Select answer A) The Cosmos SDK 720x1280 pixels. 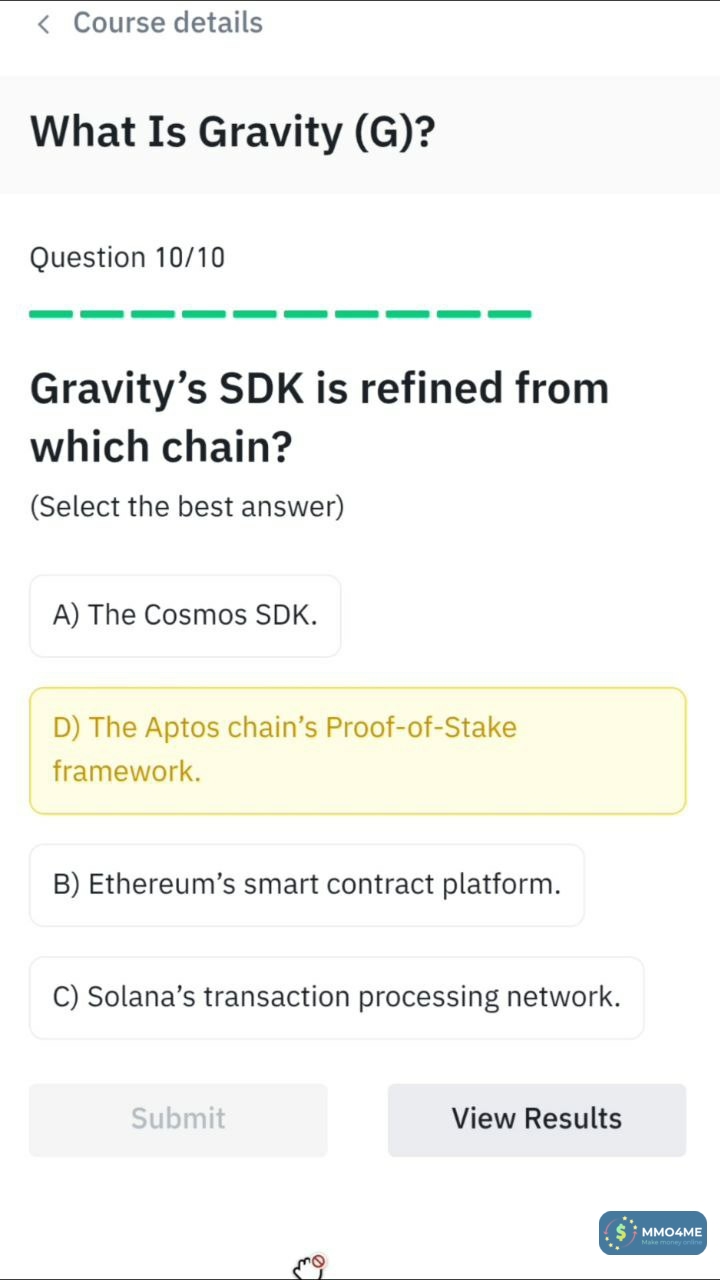coord(185,615)
